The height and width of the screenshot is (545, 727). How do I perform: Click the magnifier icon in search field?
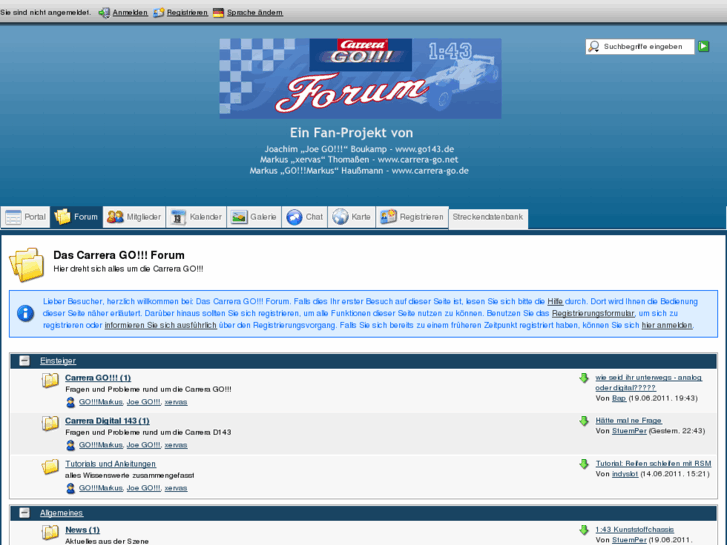(x=593, y=46)
